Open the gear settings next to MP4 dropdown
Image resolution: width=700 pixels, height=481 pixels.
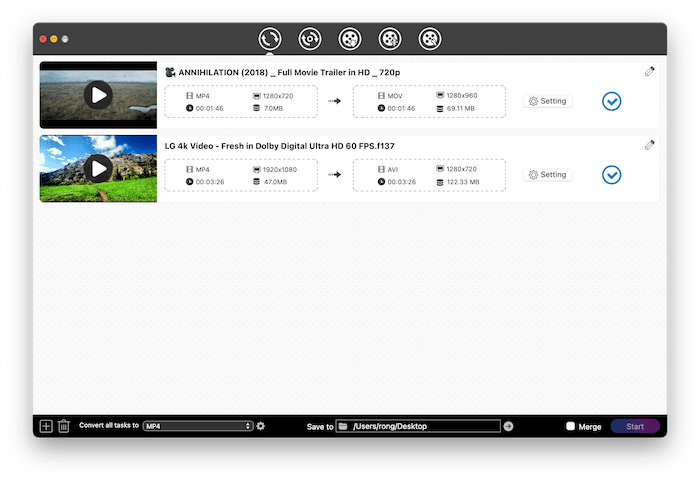(261, 426)
